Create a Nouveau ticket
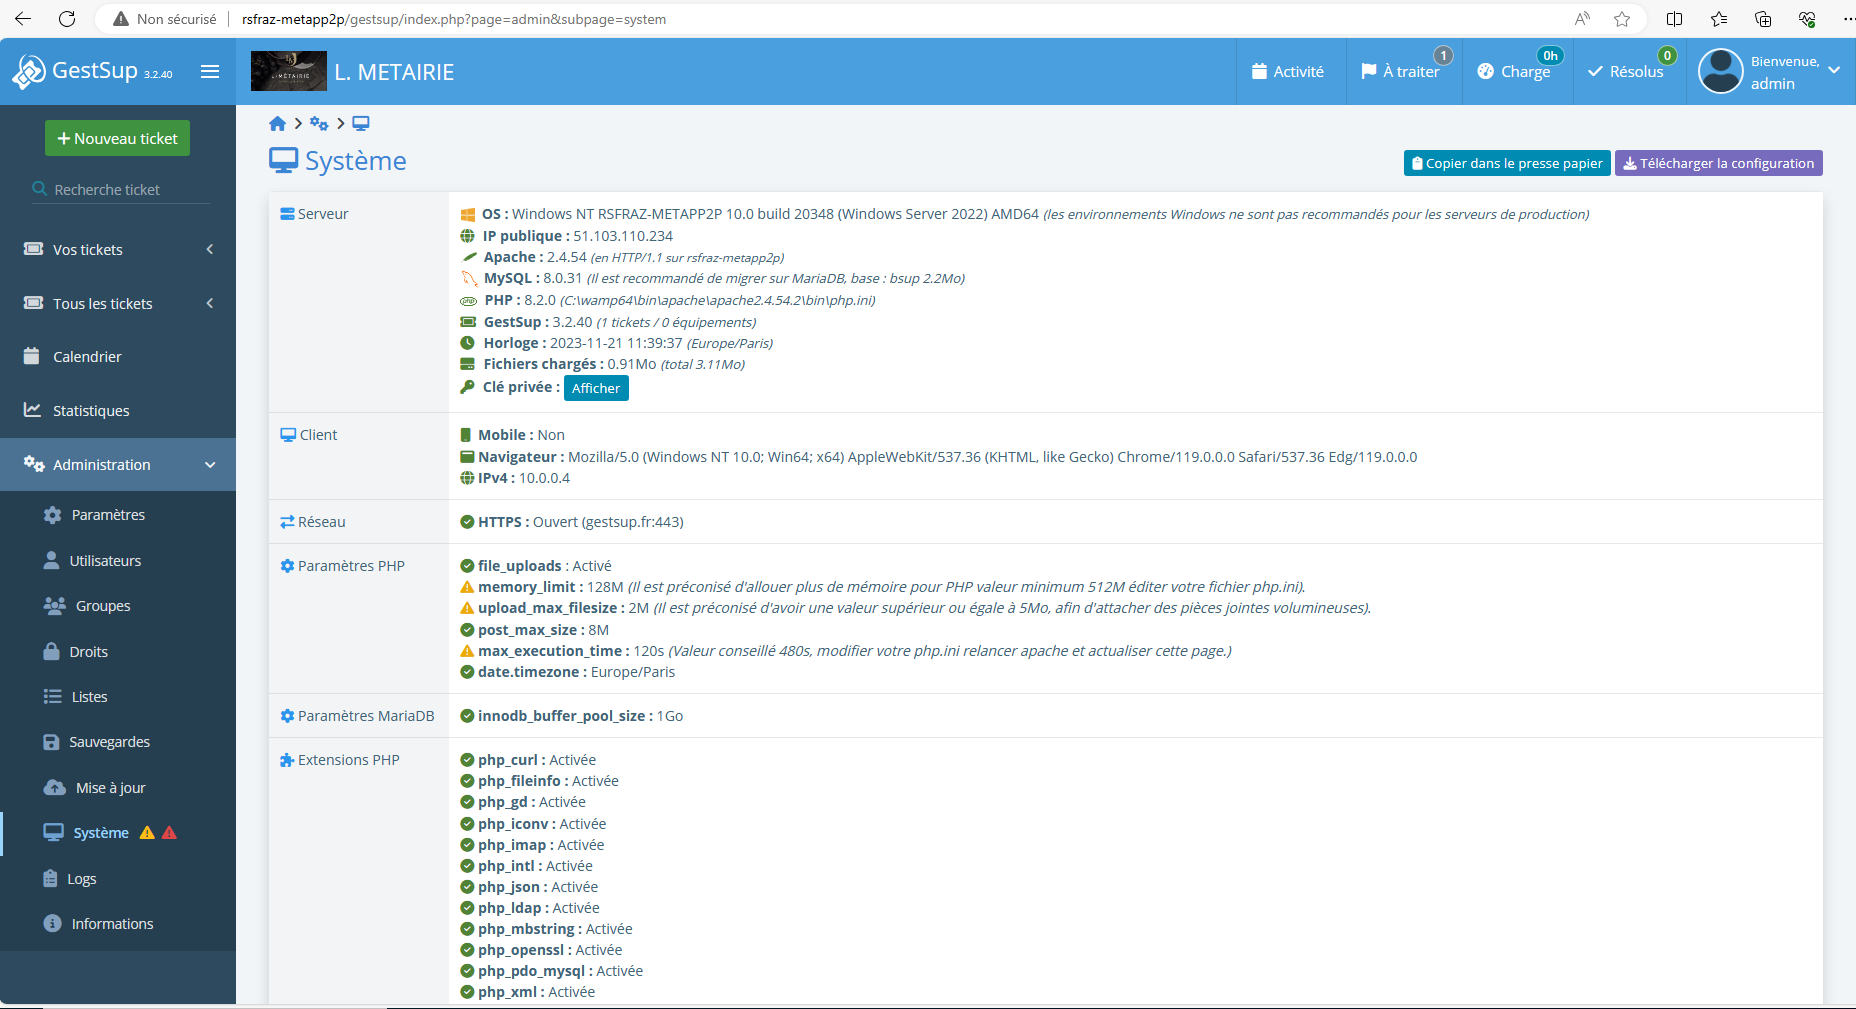The width and height of the screenshot is (1856, 1009). click(x=117, y=138)
